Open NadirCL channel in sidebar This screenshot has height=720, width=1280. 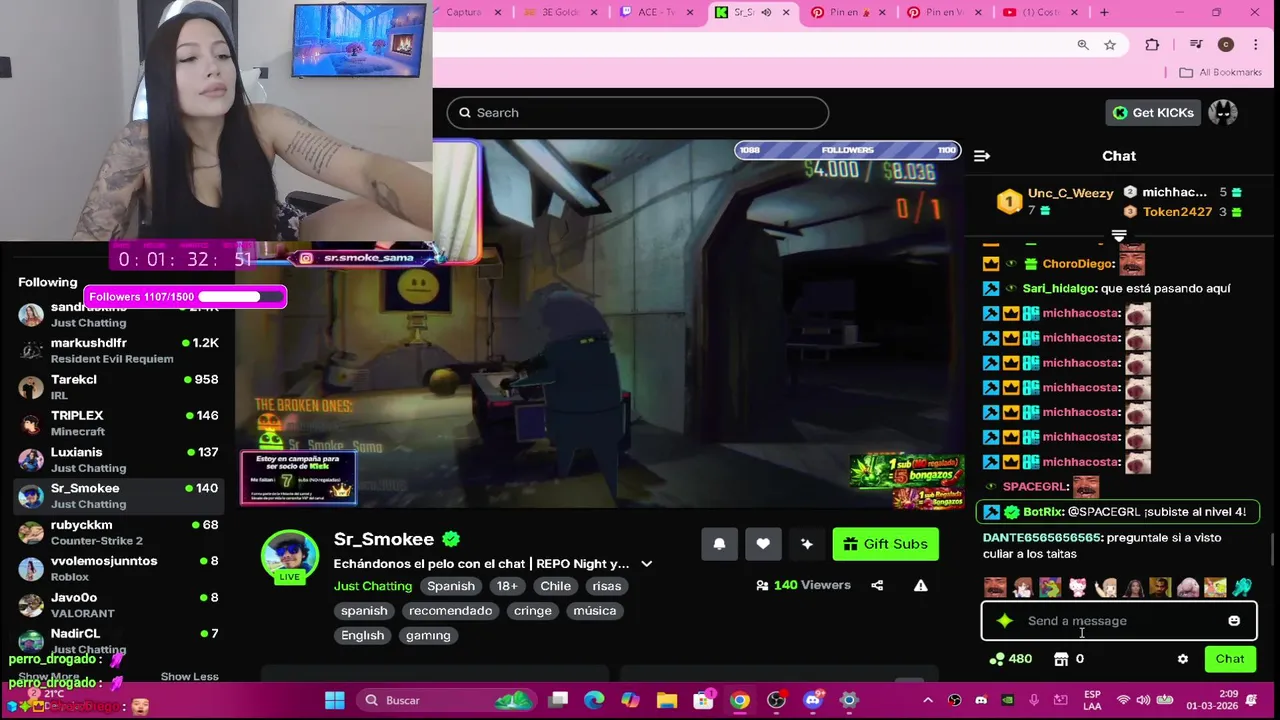(x=119, y=641)
